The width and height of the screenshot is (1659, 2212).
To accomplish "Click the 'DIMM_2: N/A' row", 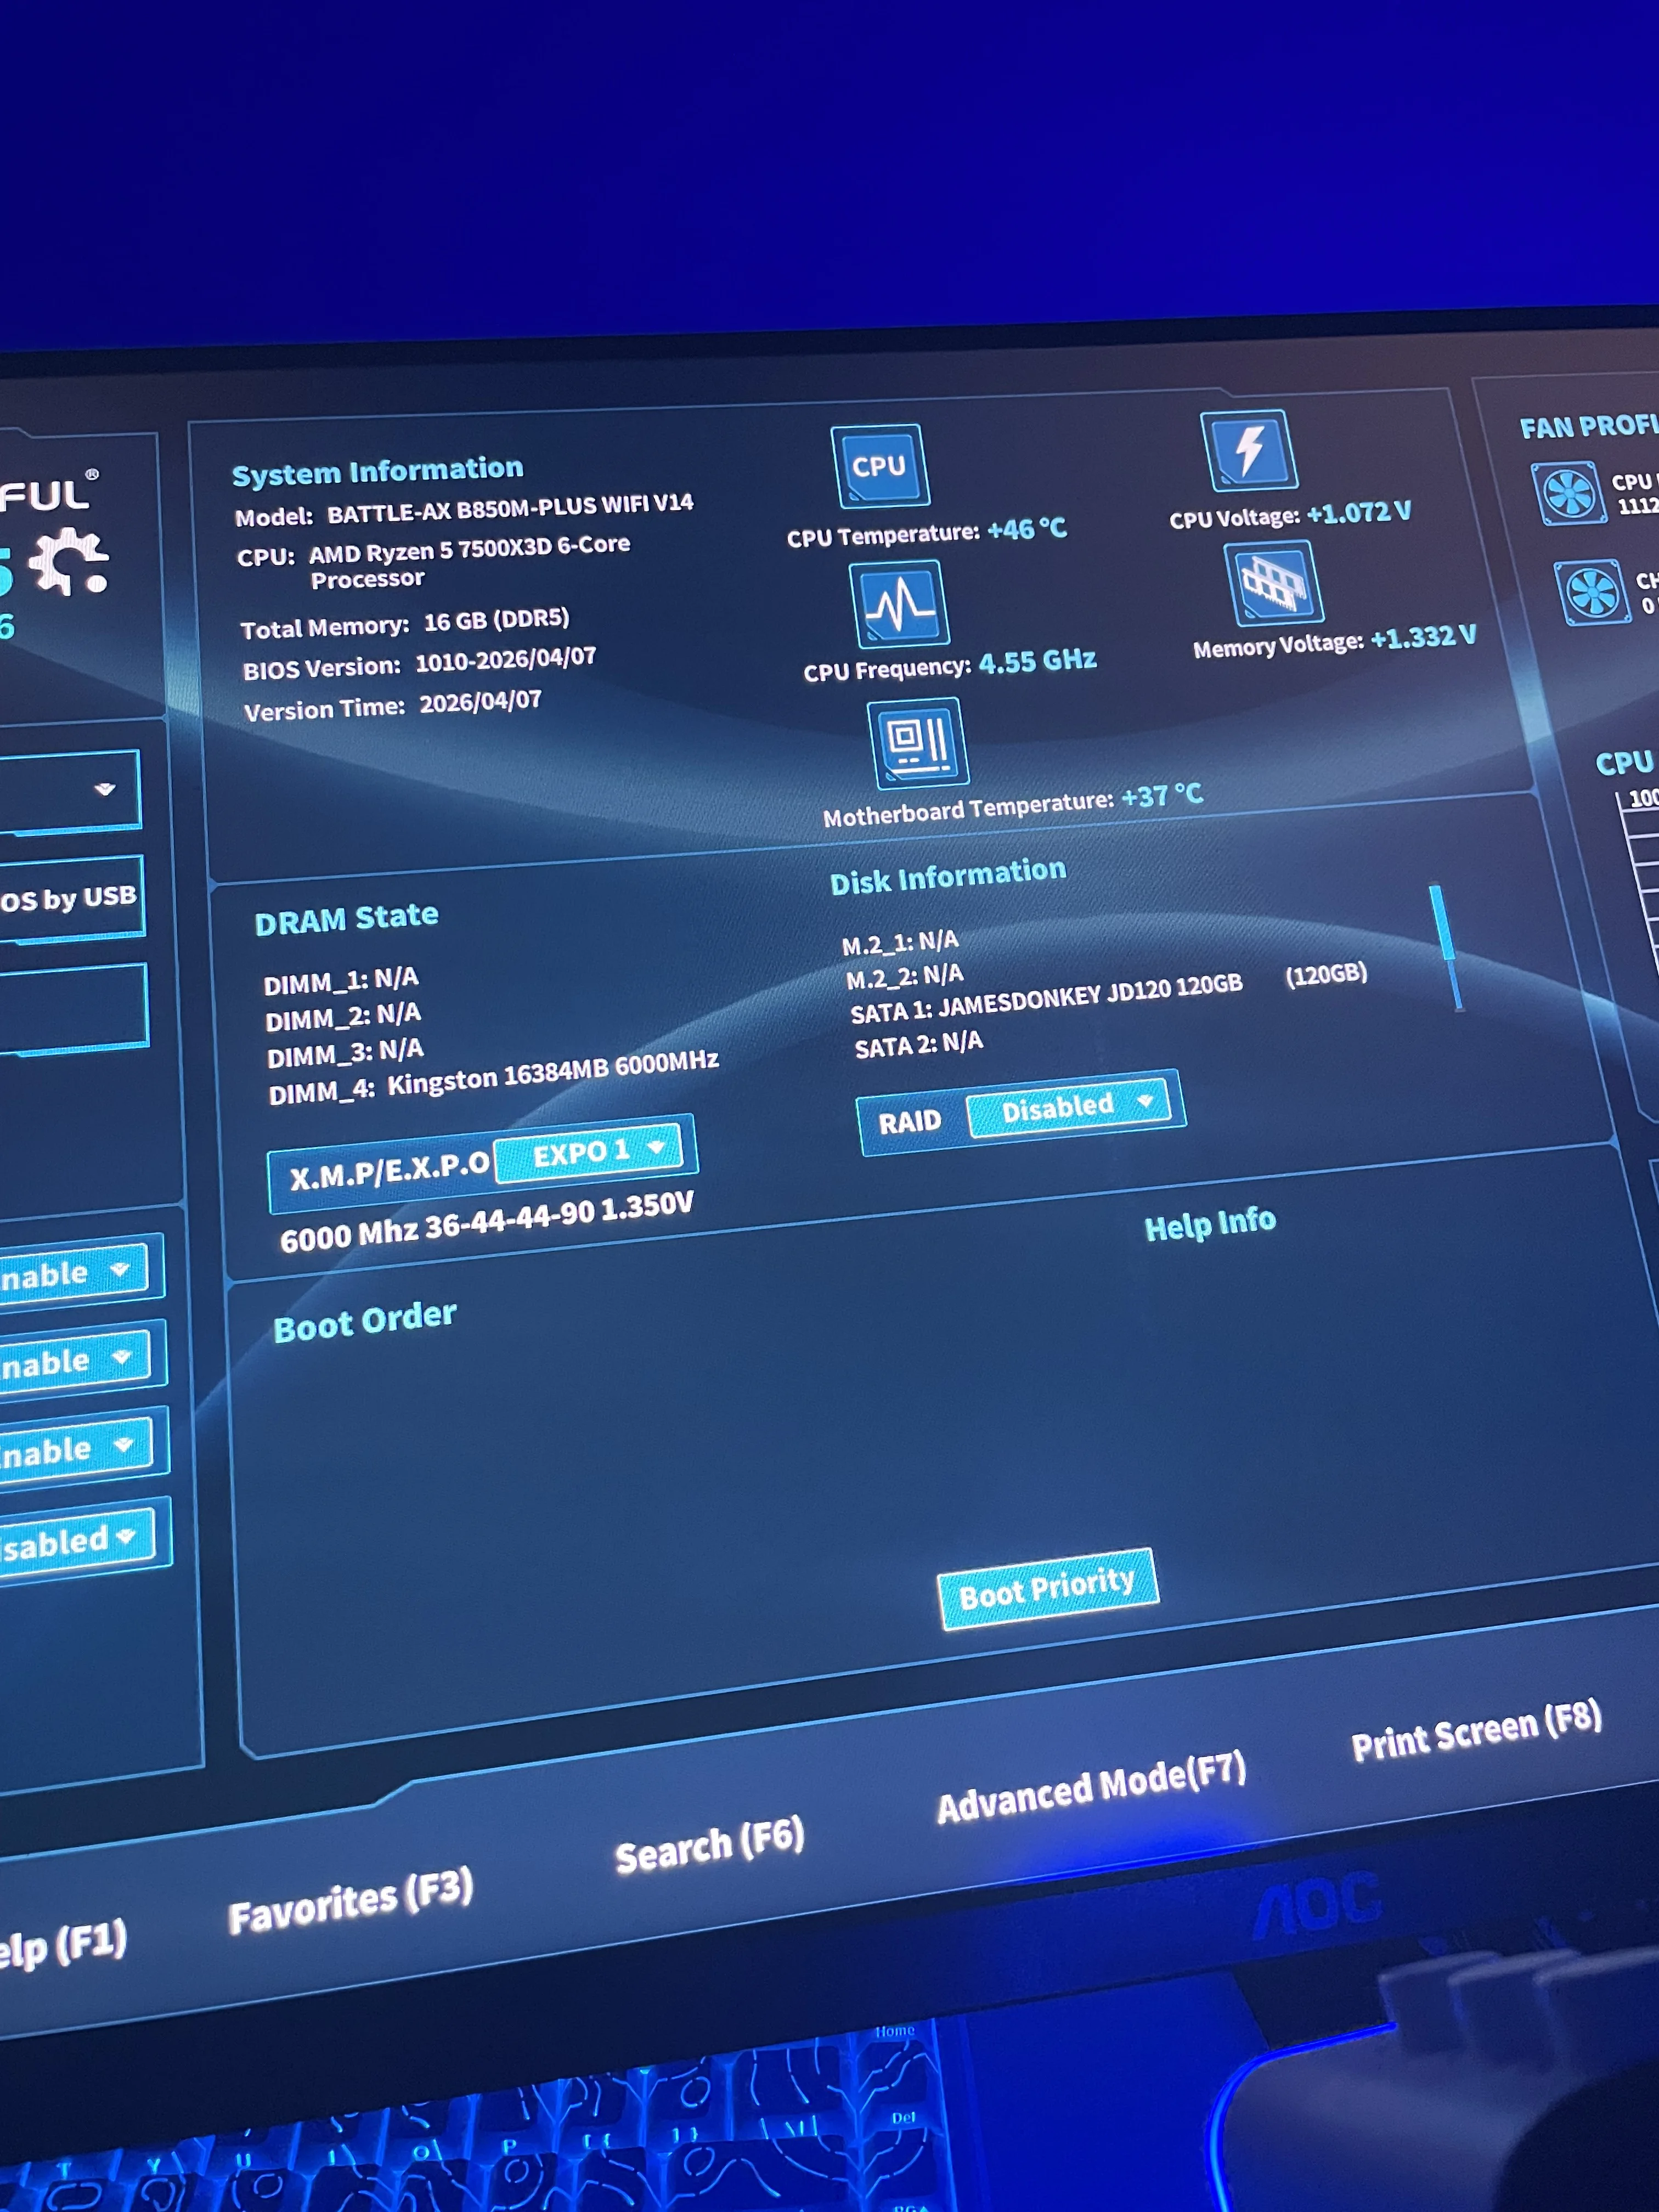I will click(343, 1017).
